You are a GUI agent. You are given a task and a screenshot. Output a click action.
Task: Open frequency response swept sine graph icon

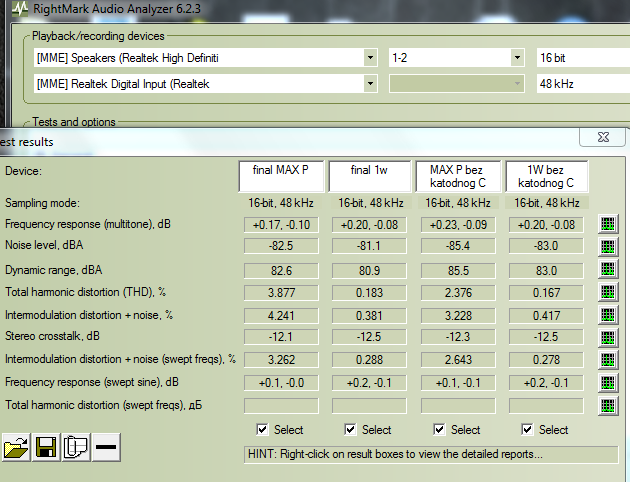pyautogui.click(x=608, y=382)
